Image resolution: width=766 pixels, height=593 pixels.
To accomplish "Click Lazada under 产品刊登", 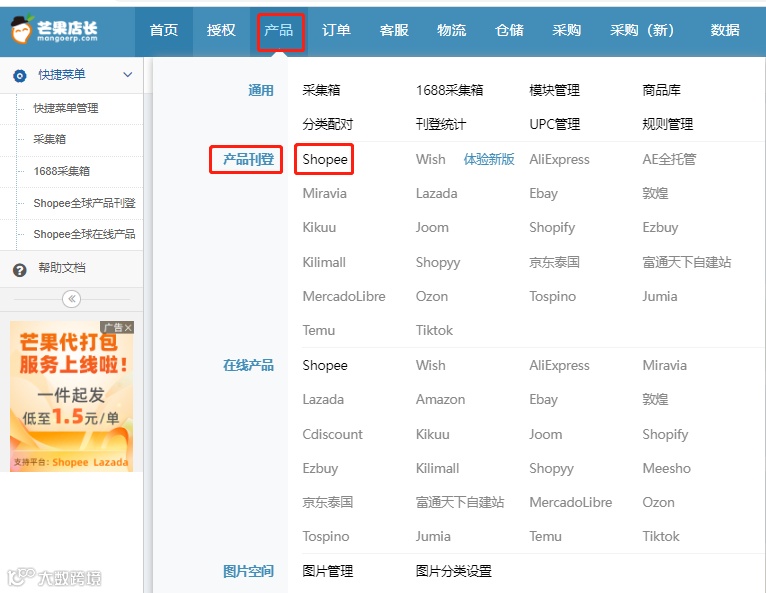I will 436,193.
